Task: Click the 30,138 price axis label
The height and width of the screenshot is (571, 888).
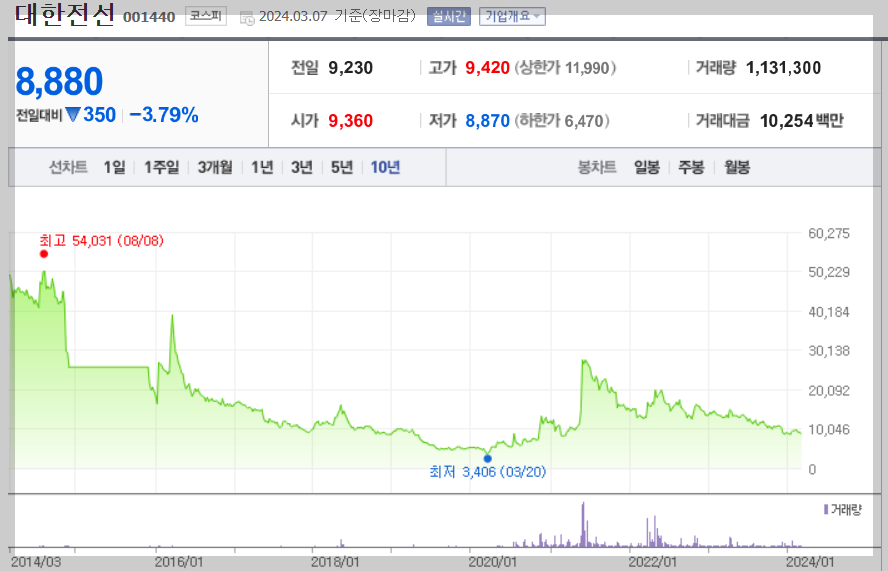Action: click(x=829, y=351)
